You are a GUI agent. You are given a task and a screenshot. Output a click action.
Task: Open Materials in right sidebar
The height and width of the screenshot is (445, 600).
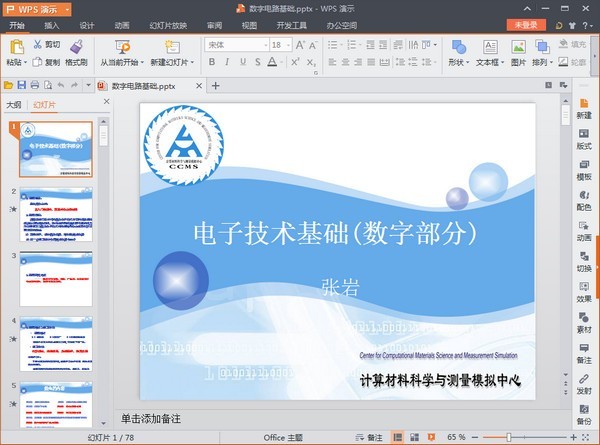click(584, 323)
